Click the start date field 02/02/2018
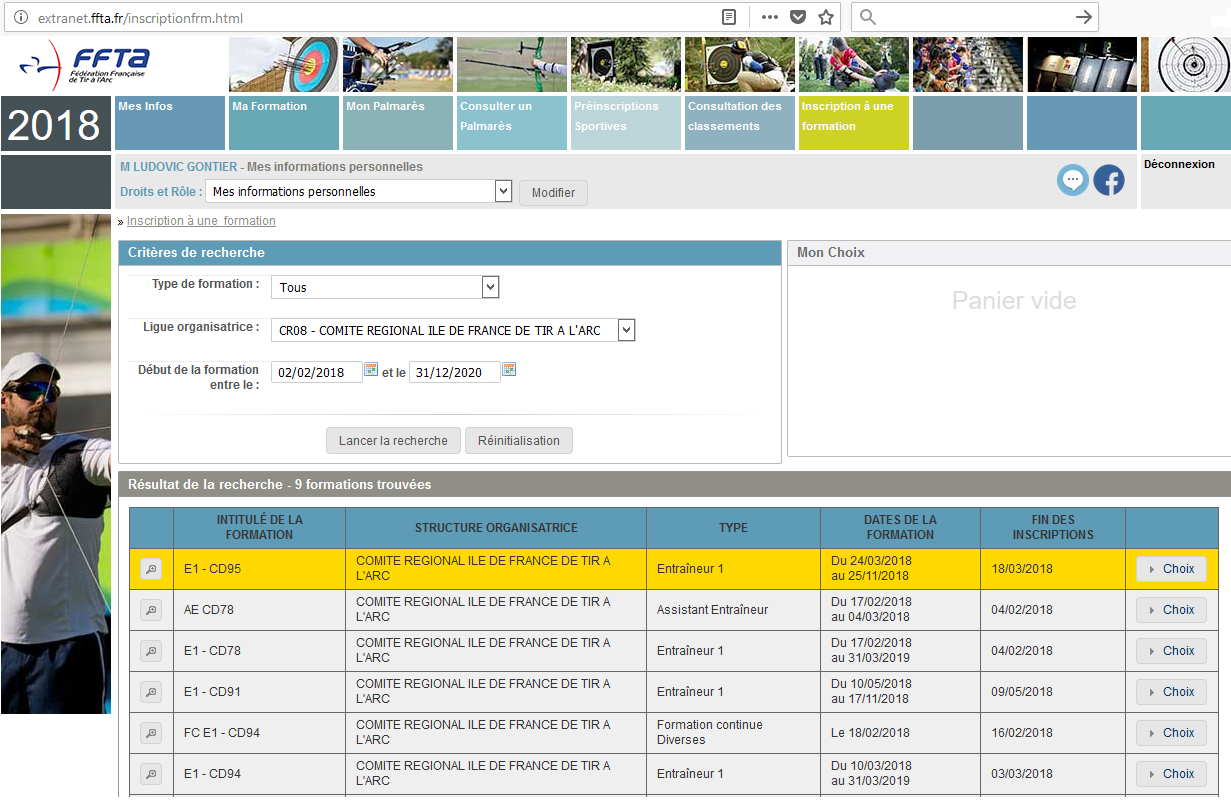 click(316, 372)
